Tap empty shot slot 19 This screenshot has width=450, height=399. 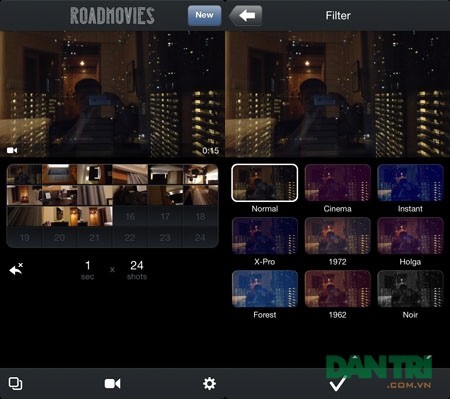(24, 237)
